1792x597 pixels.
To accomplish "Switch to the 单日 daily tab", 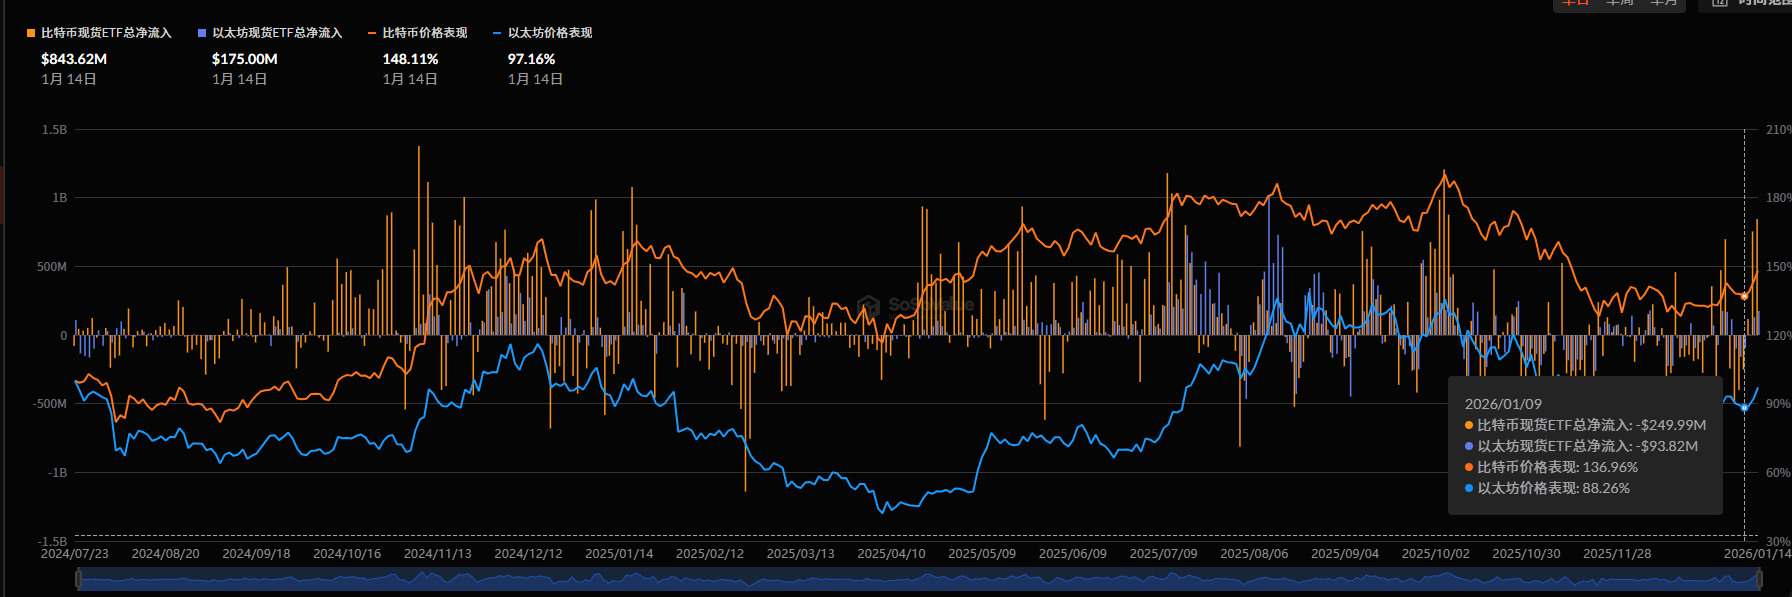I will [1576, 3].
